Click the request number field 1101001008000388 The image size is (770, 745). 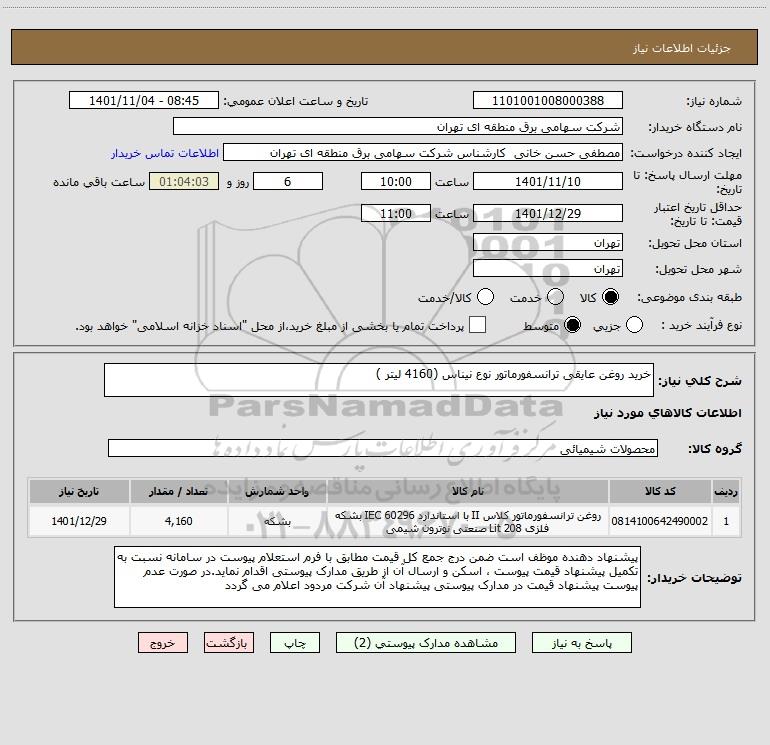coord(548,101)
